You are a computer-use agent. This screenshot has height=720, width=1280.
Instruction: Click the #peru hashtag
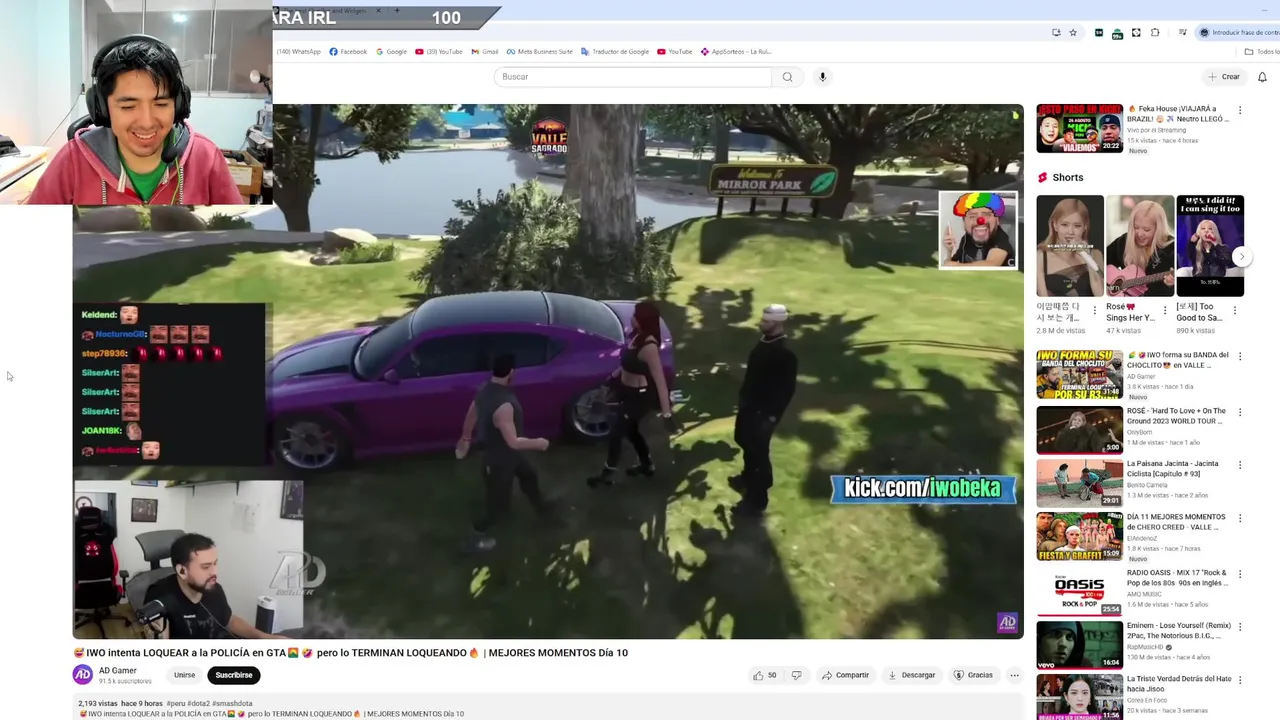pos(176,703)
